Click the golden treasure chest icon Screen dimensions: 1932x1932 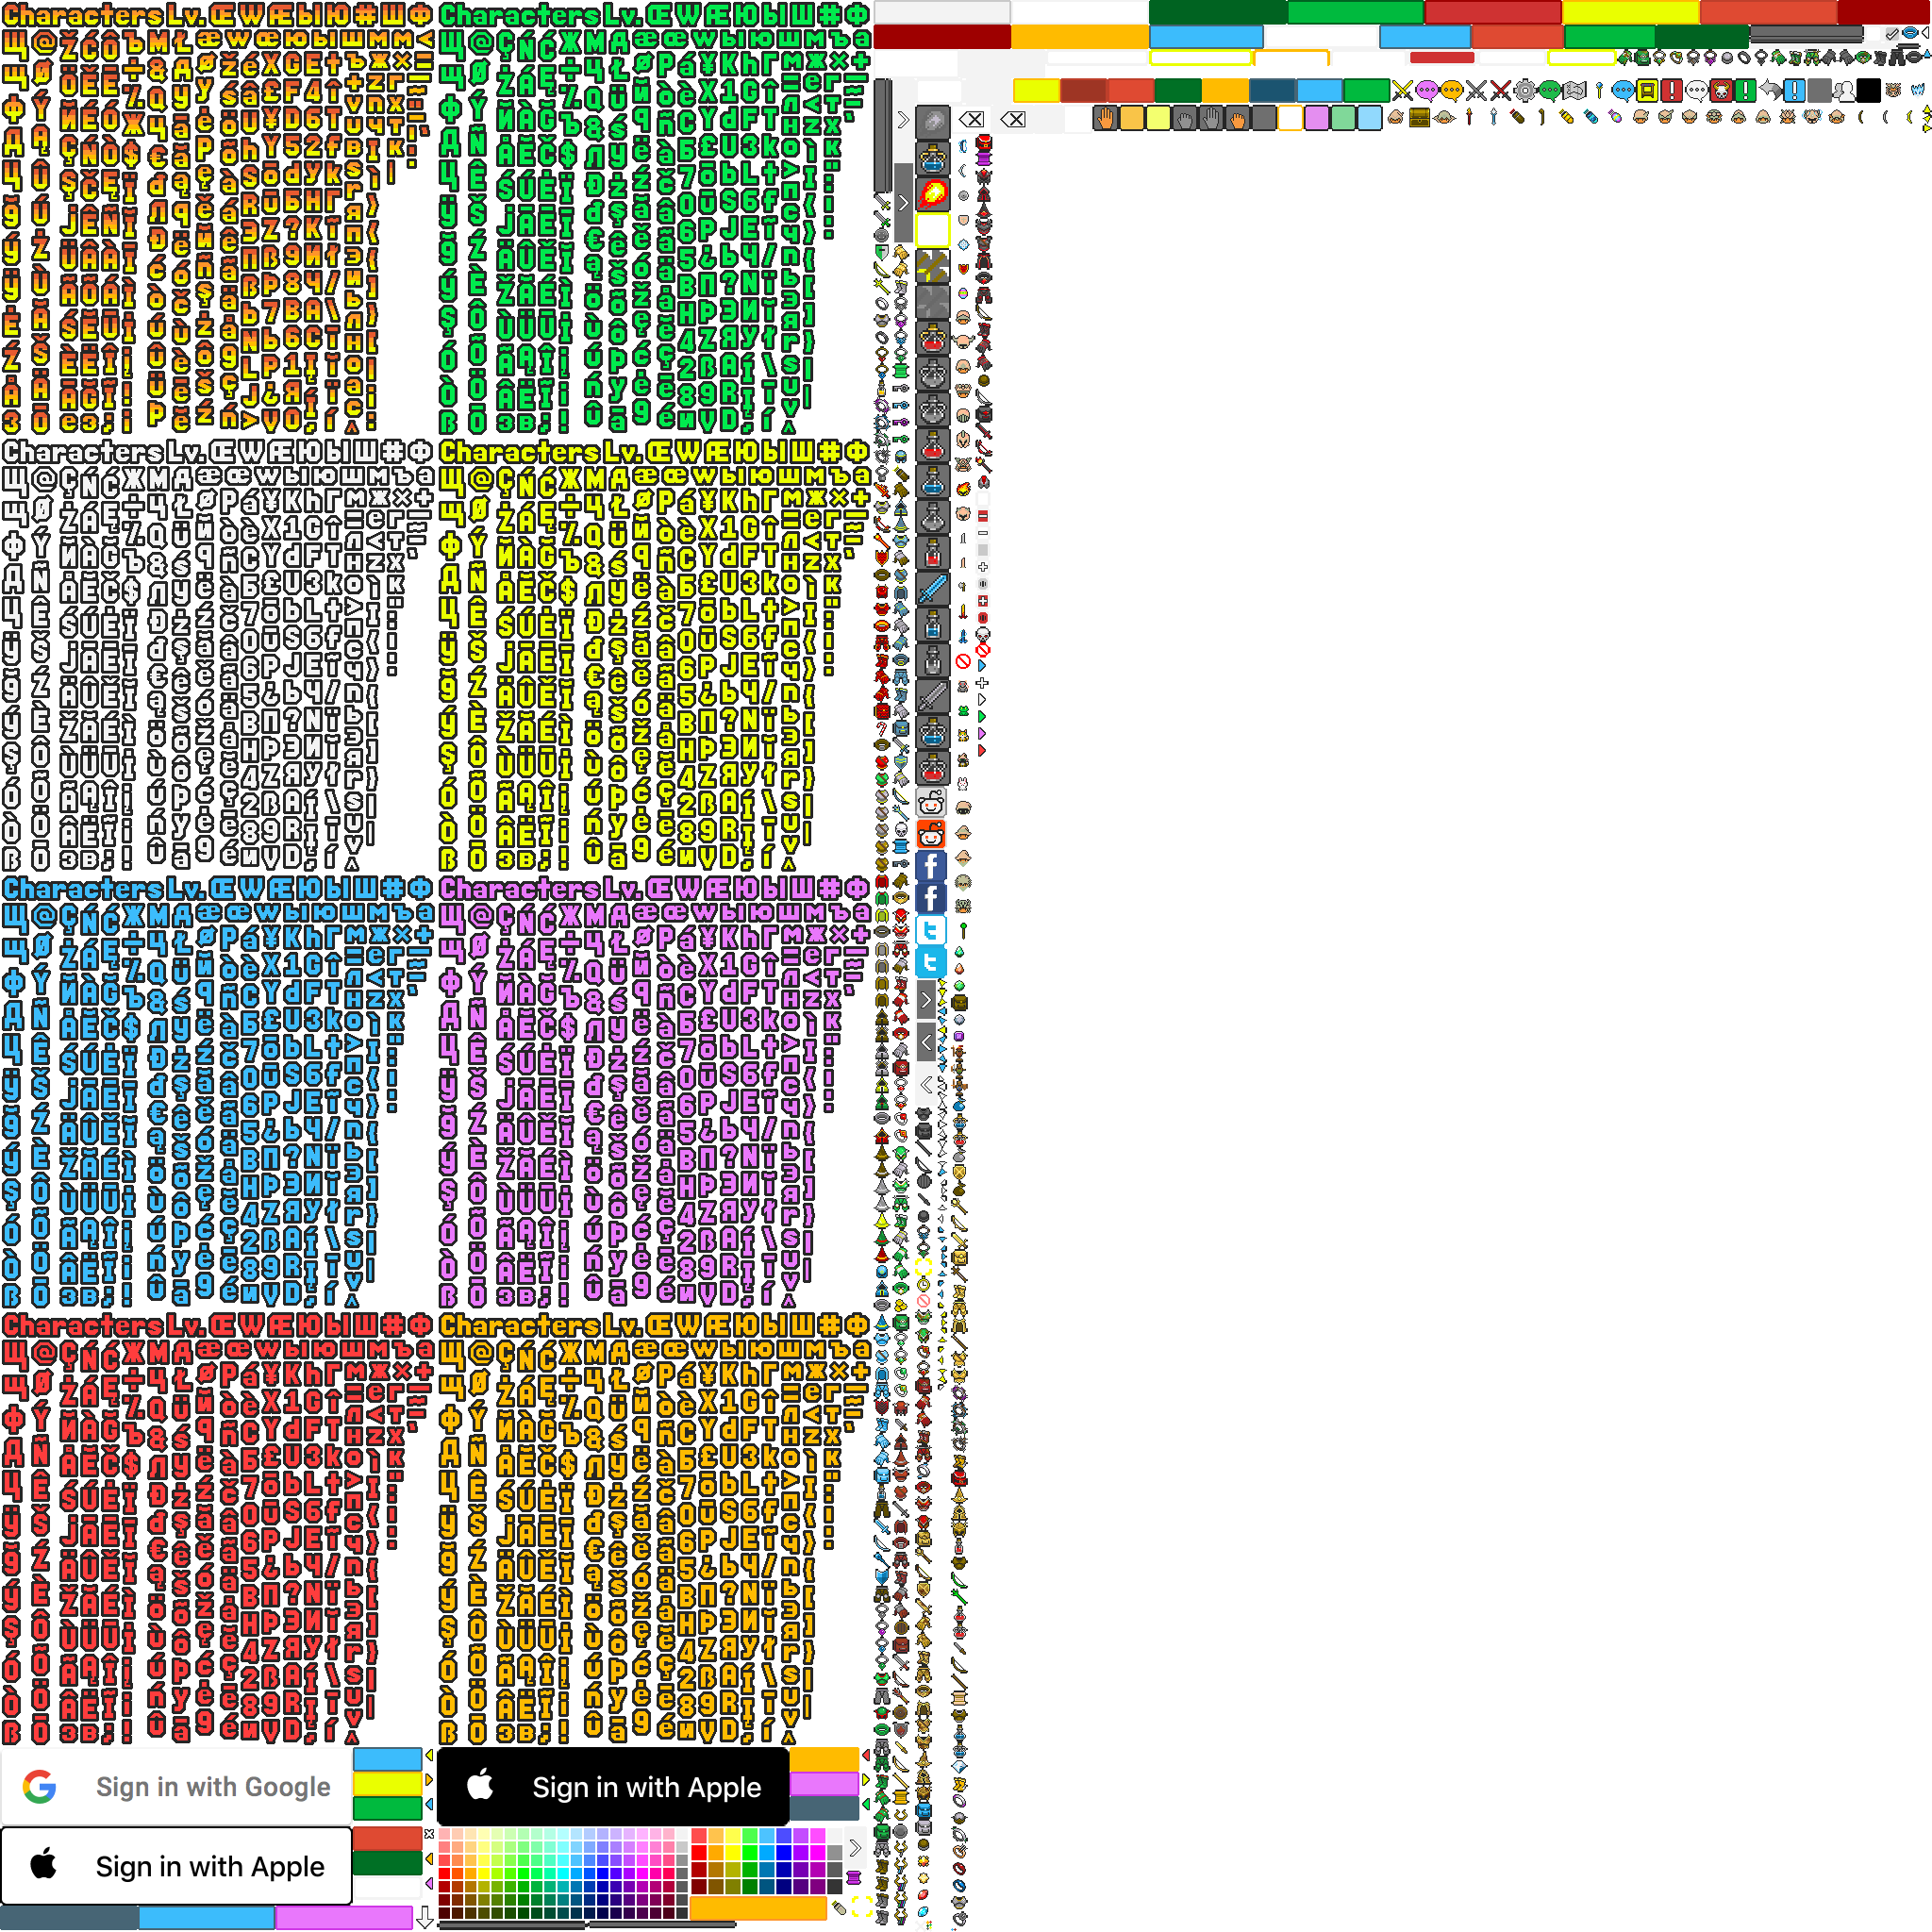(1419, 118)
